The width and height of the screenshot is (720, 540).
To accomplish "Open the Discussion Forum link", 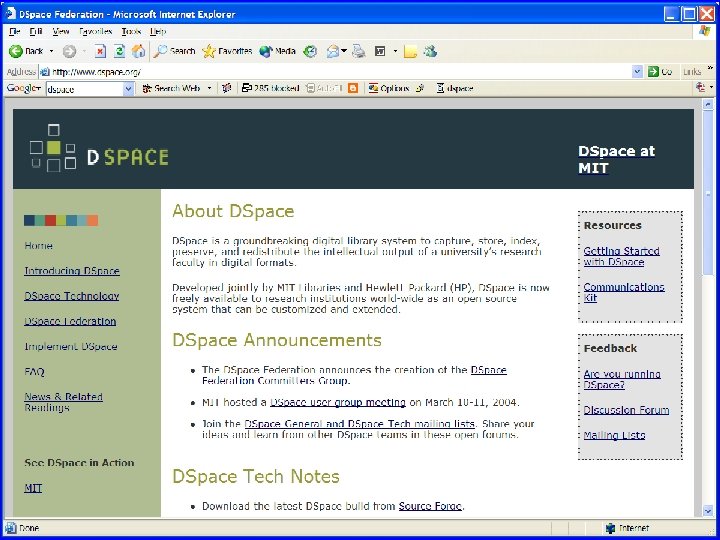I will click(x=626, y=410).
